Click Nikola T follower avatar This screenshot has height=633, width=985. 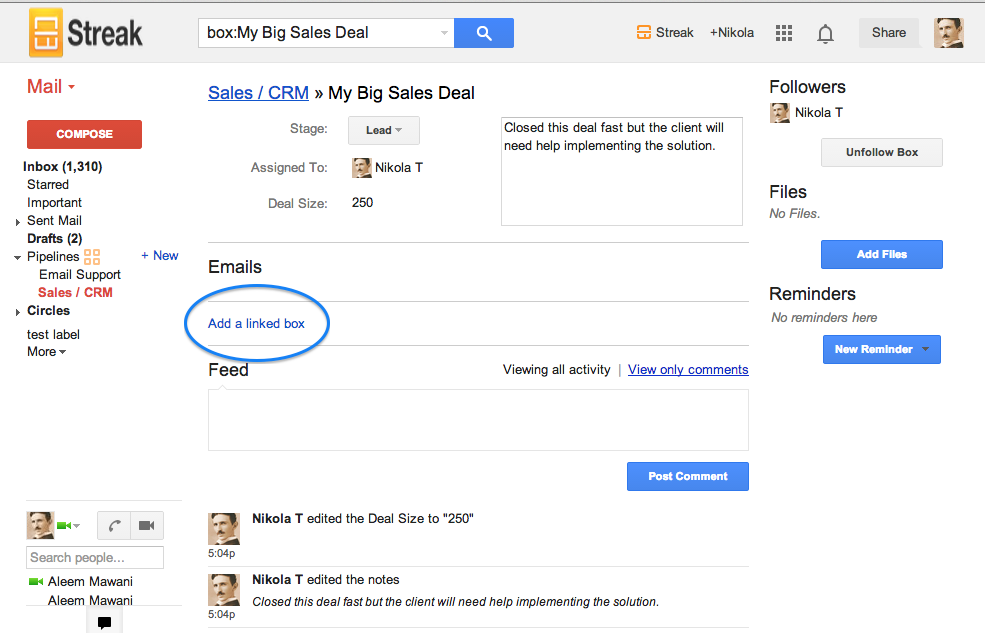coord(780,113)
